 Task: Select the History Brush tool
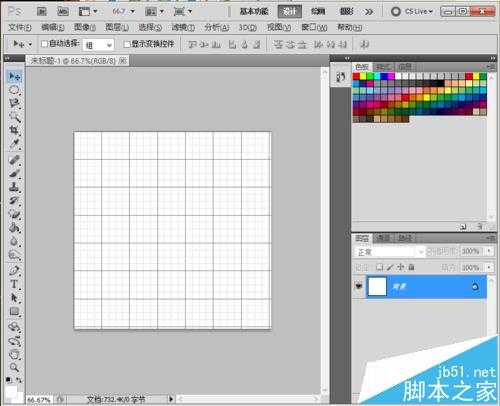14,201
